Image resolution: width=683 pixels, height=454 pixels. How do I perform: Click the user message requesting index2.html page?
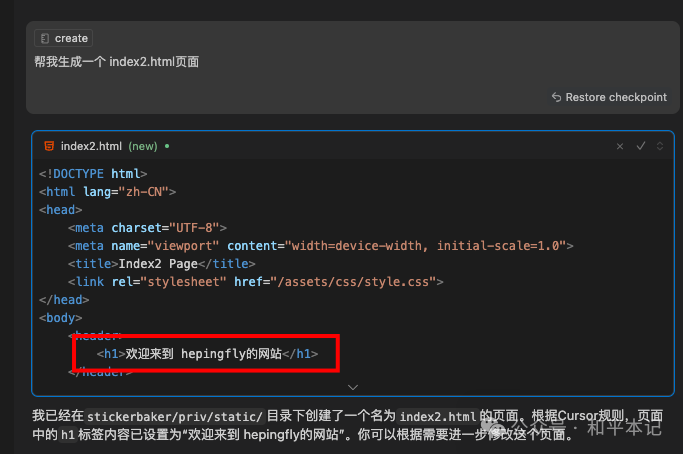[116, 62]
